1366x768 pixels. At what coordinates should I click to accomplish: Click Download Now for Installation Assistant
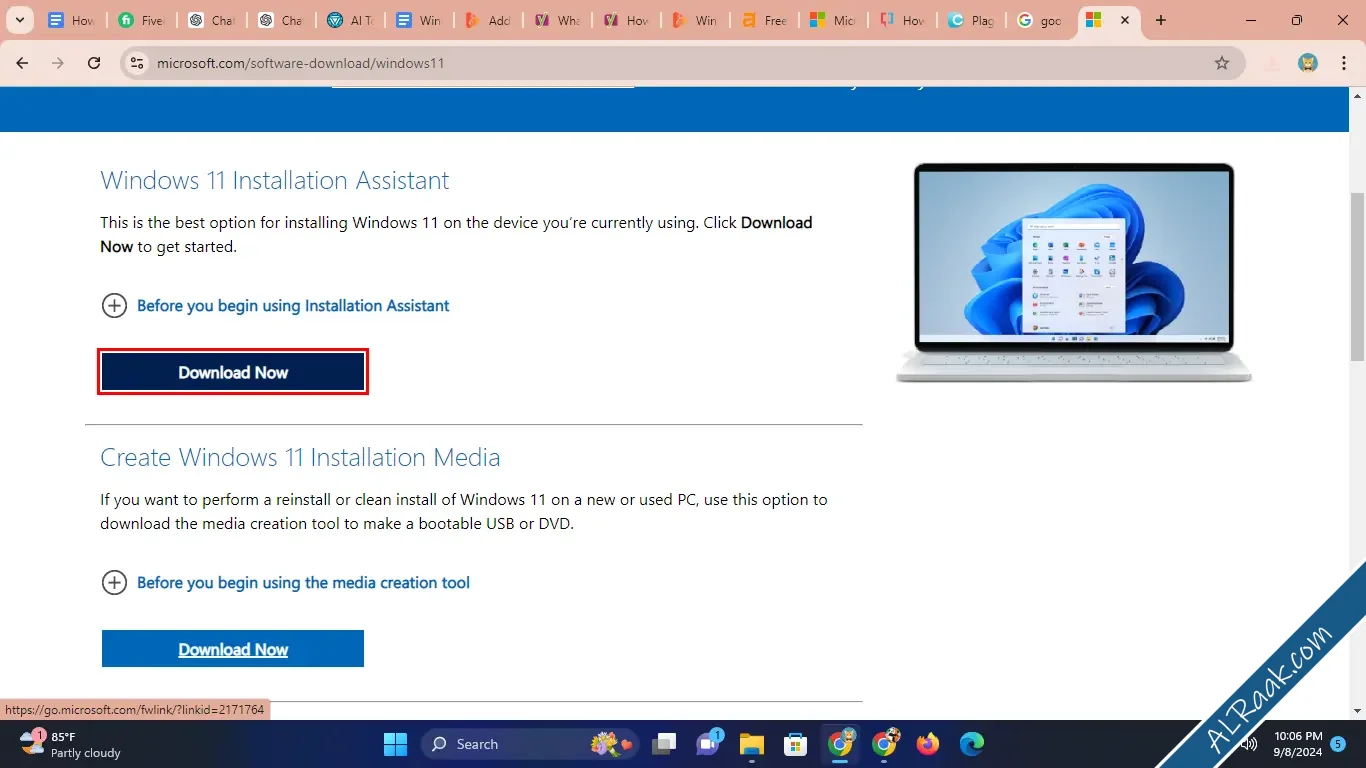(x=233, y=372)
